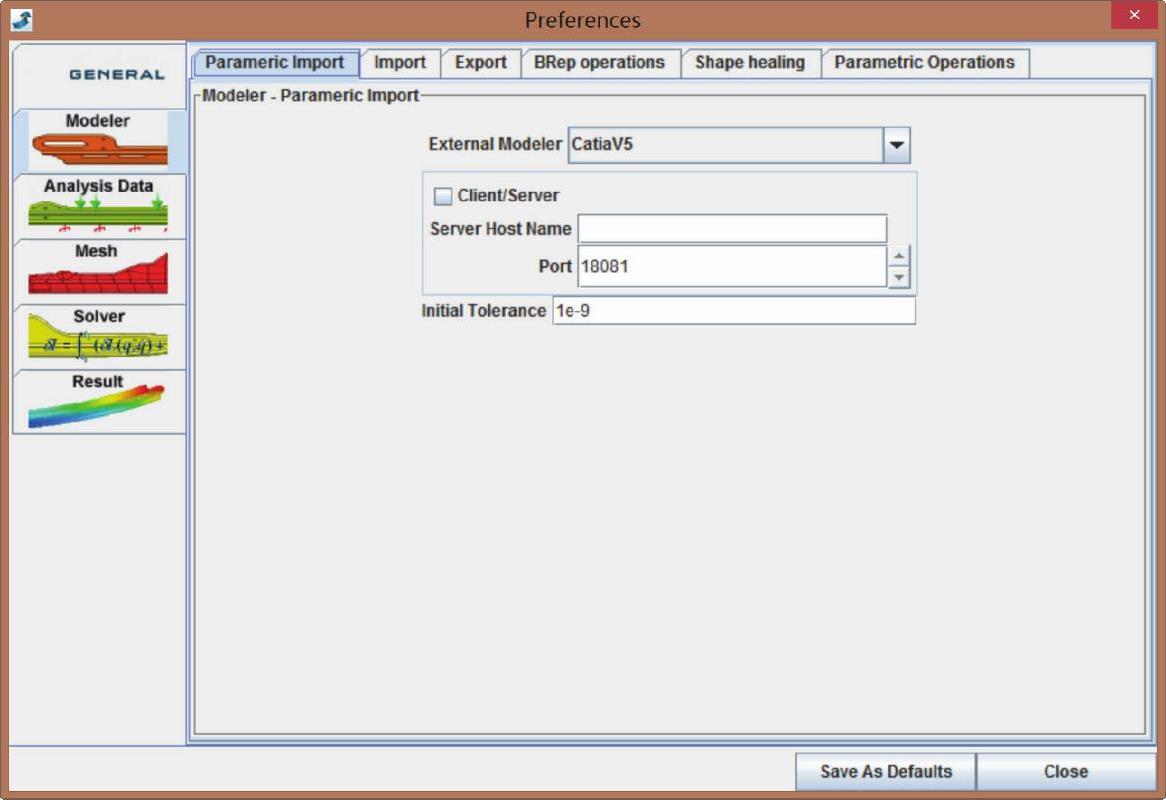Switch to the Import tab
This screenshot has width=1166, height=800.
click(x=400, y=63)
